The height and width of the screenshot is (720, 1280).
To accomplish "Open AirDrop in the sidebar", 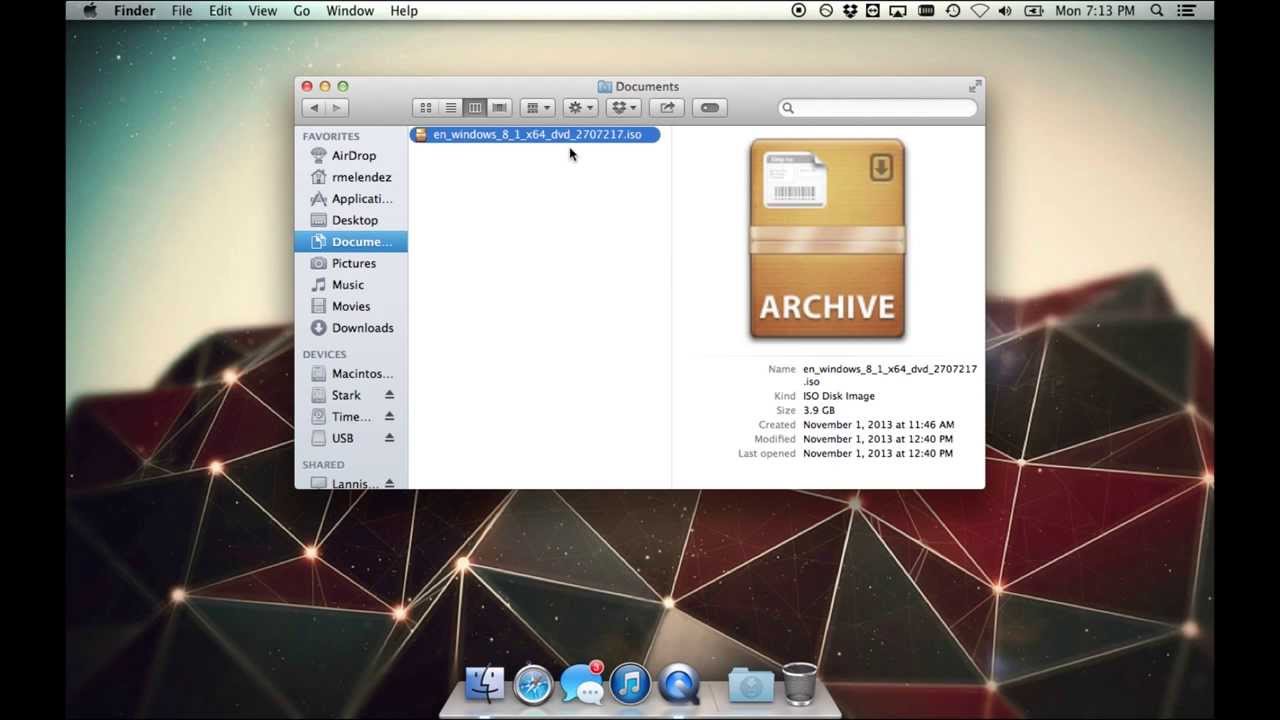I will (354, 156).
